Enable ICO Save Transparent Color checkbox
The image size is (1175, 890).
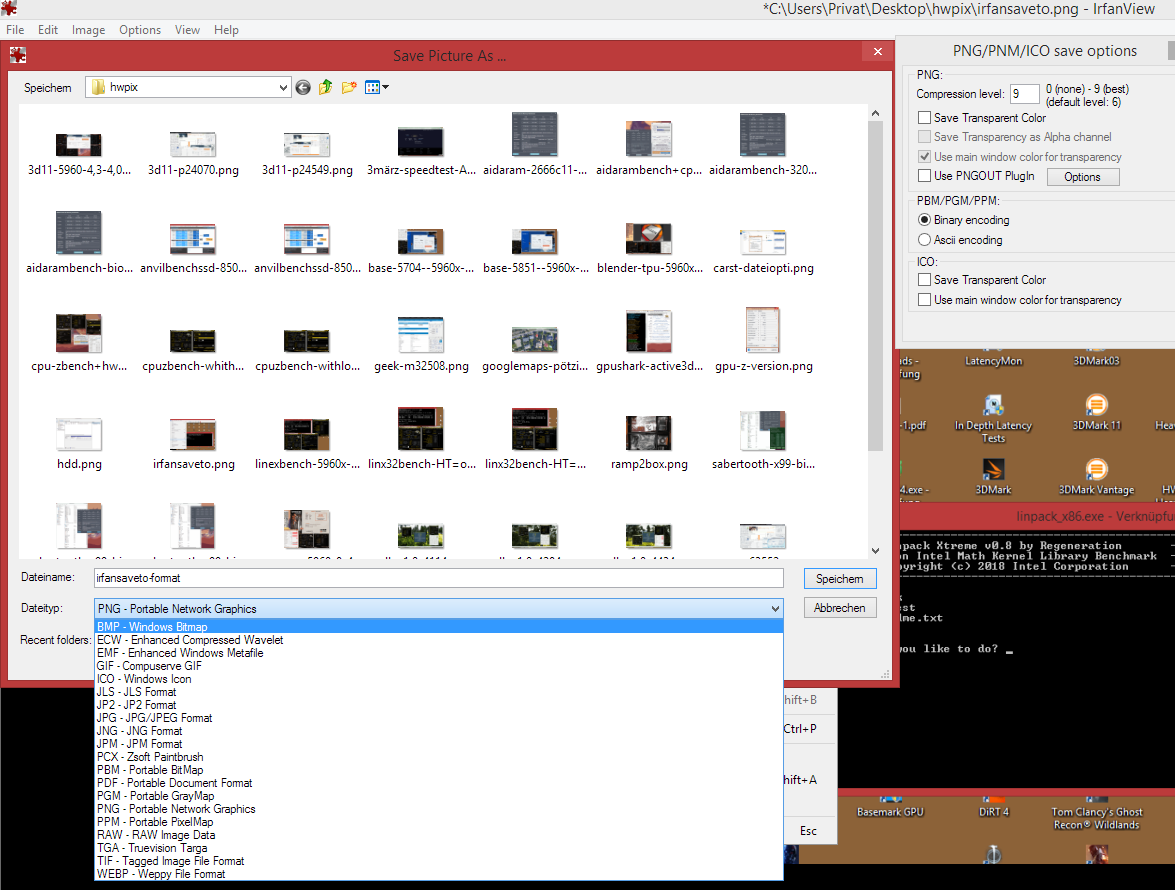925,279
